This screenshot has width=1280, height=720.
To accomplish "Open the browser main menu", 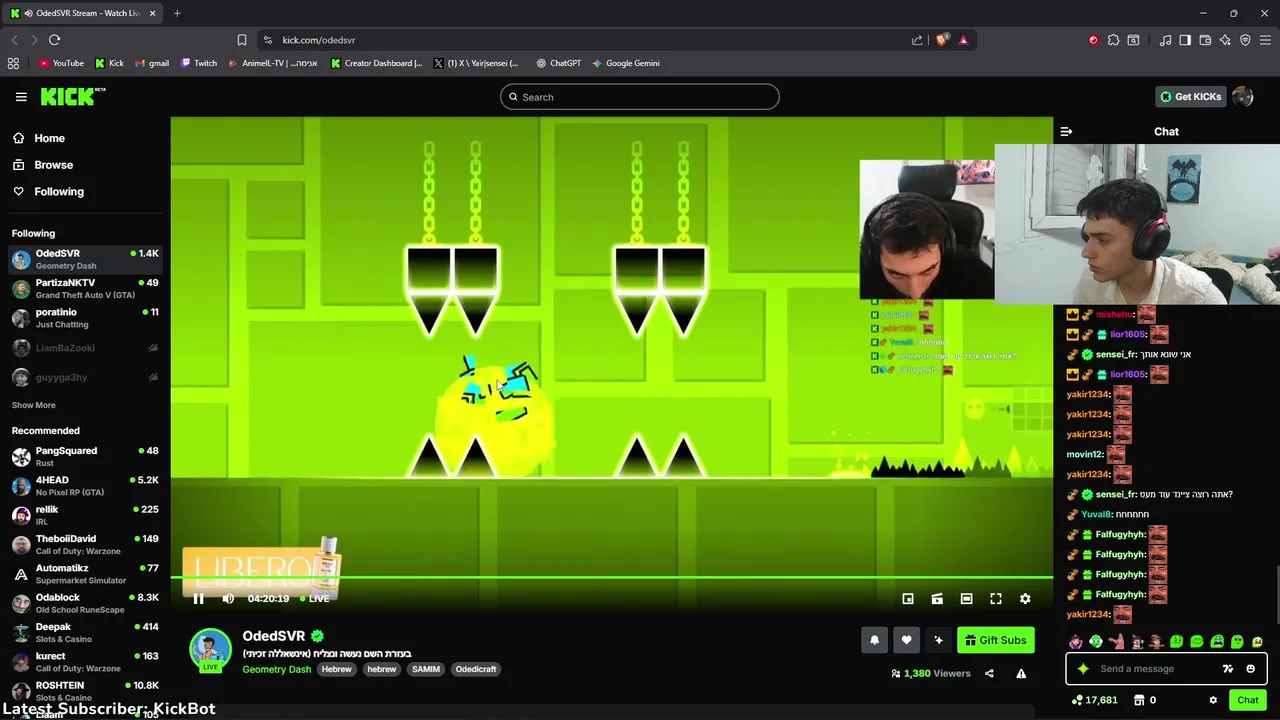I will (x=1265, y=40).
